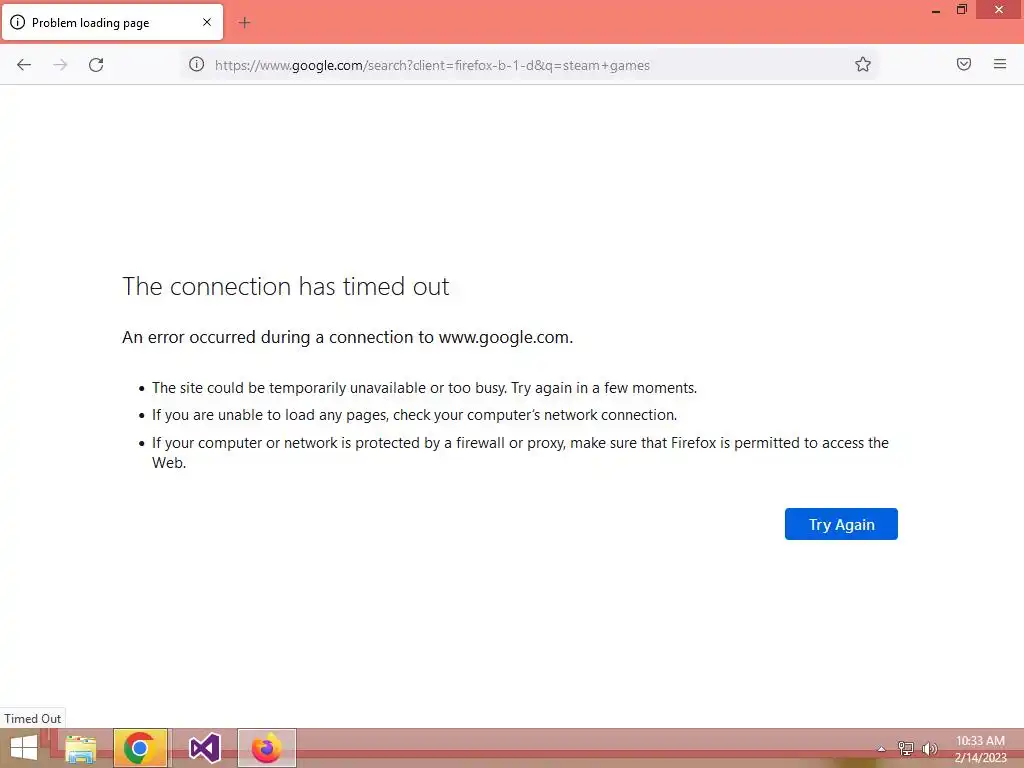Open the Firefox application menu
The height and width of the screenshot is (768, 1024).
1000,64
